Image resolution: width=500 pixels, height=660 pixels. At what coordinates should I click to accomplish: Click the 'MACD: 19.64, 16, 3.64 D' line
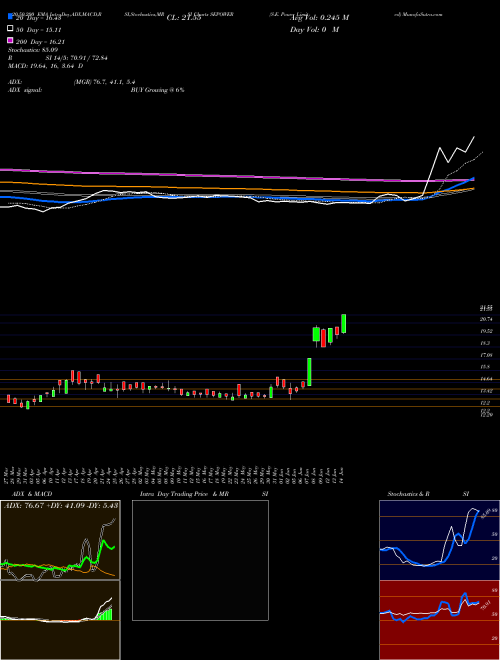(x=45, y=66)
